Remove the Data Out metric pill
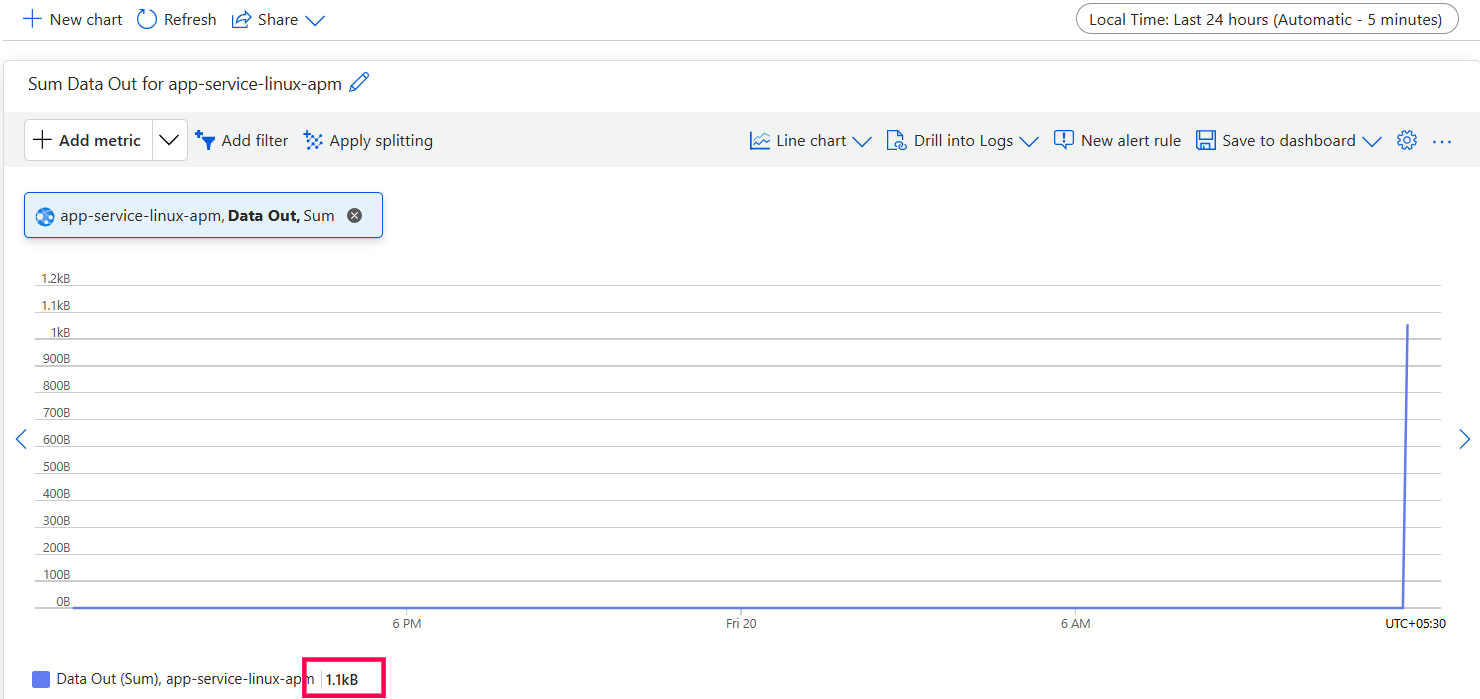 point(354,215)
